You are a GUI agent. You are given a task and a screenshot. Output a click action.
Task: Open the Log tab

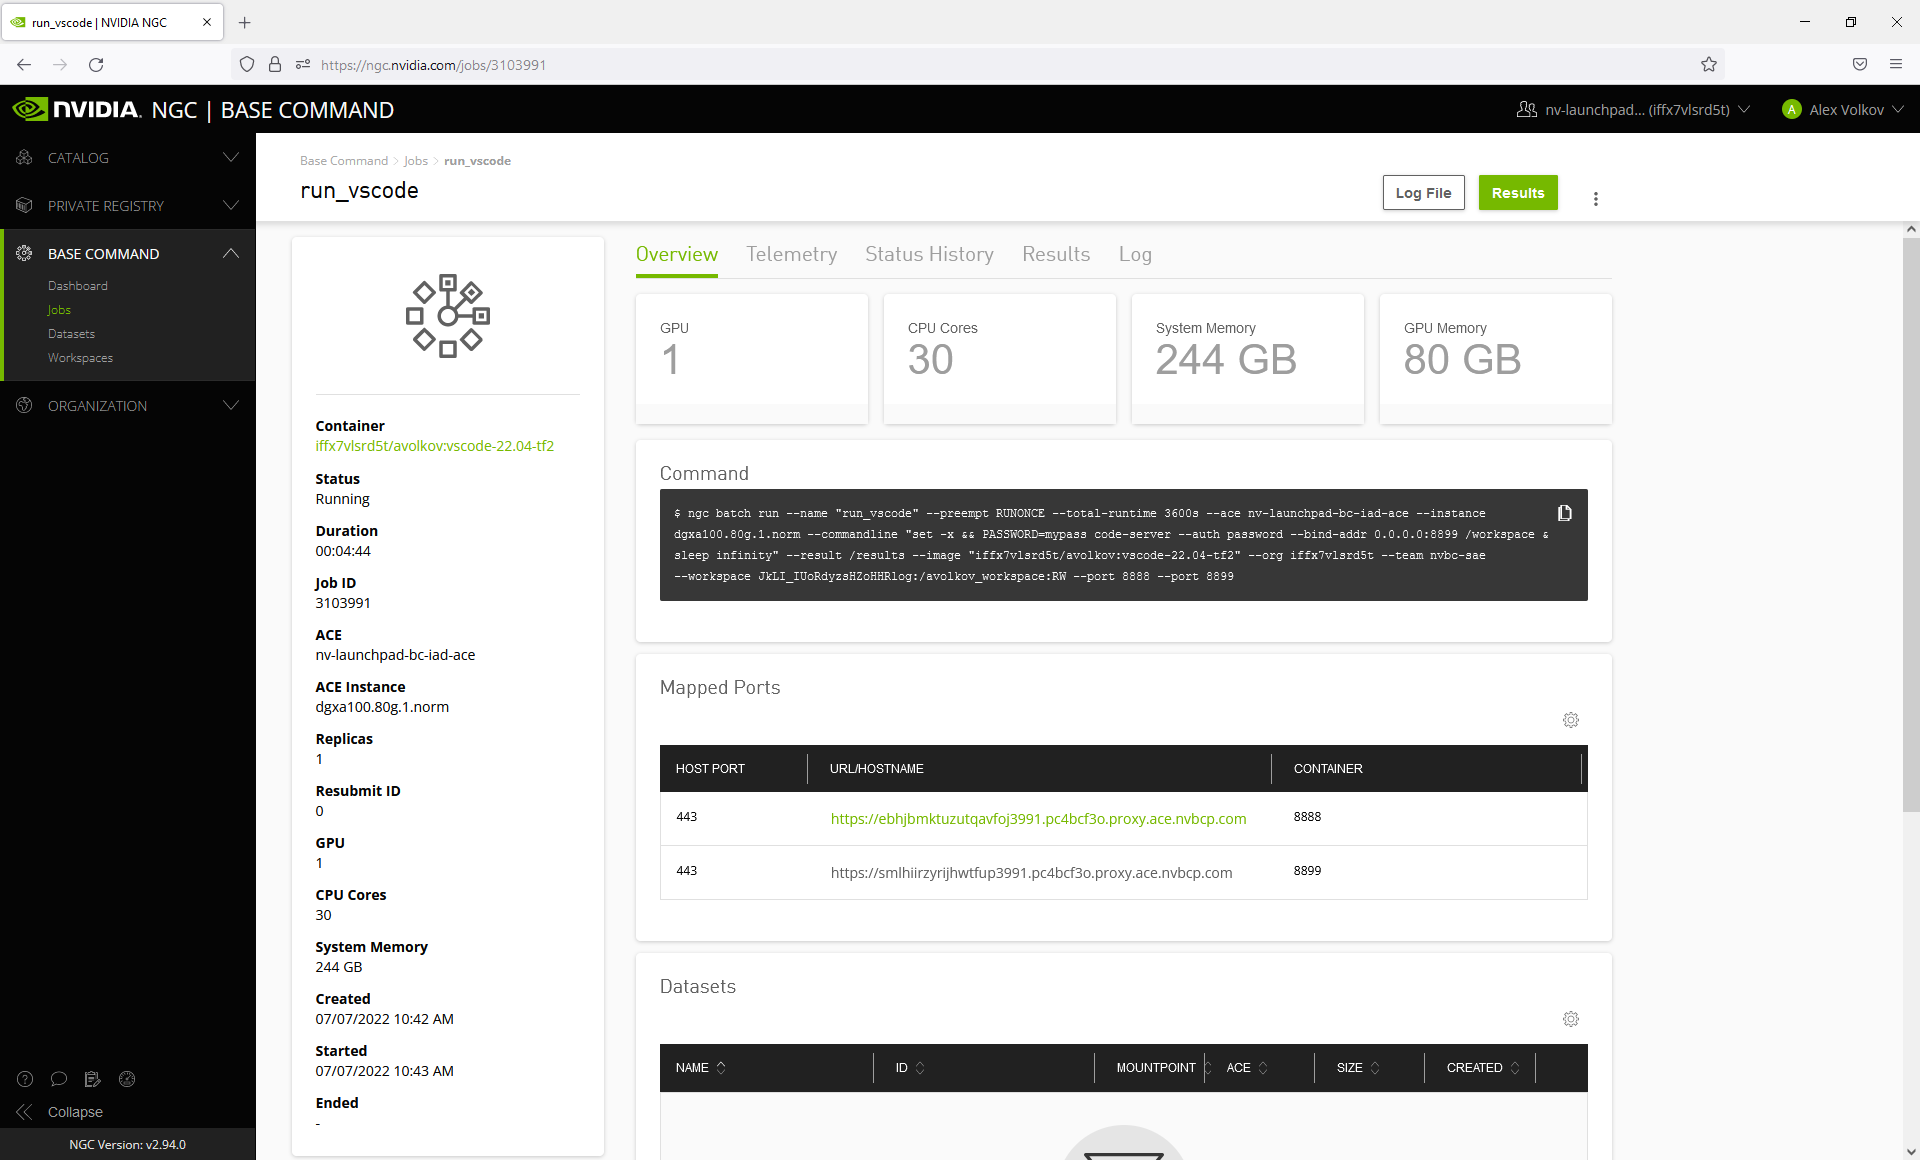click(1135, 254)
